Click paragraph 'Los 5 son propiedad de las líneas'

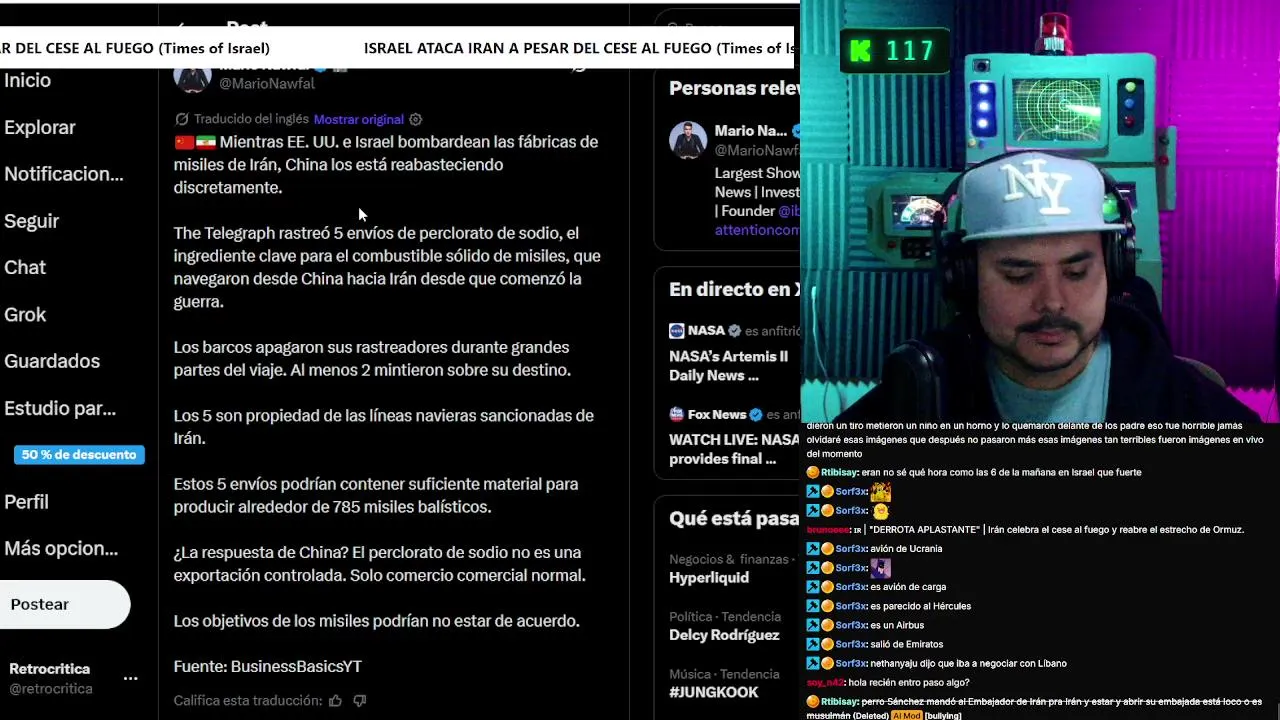pyautogui.click(x=384, y=427)
